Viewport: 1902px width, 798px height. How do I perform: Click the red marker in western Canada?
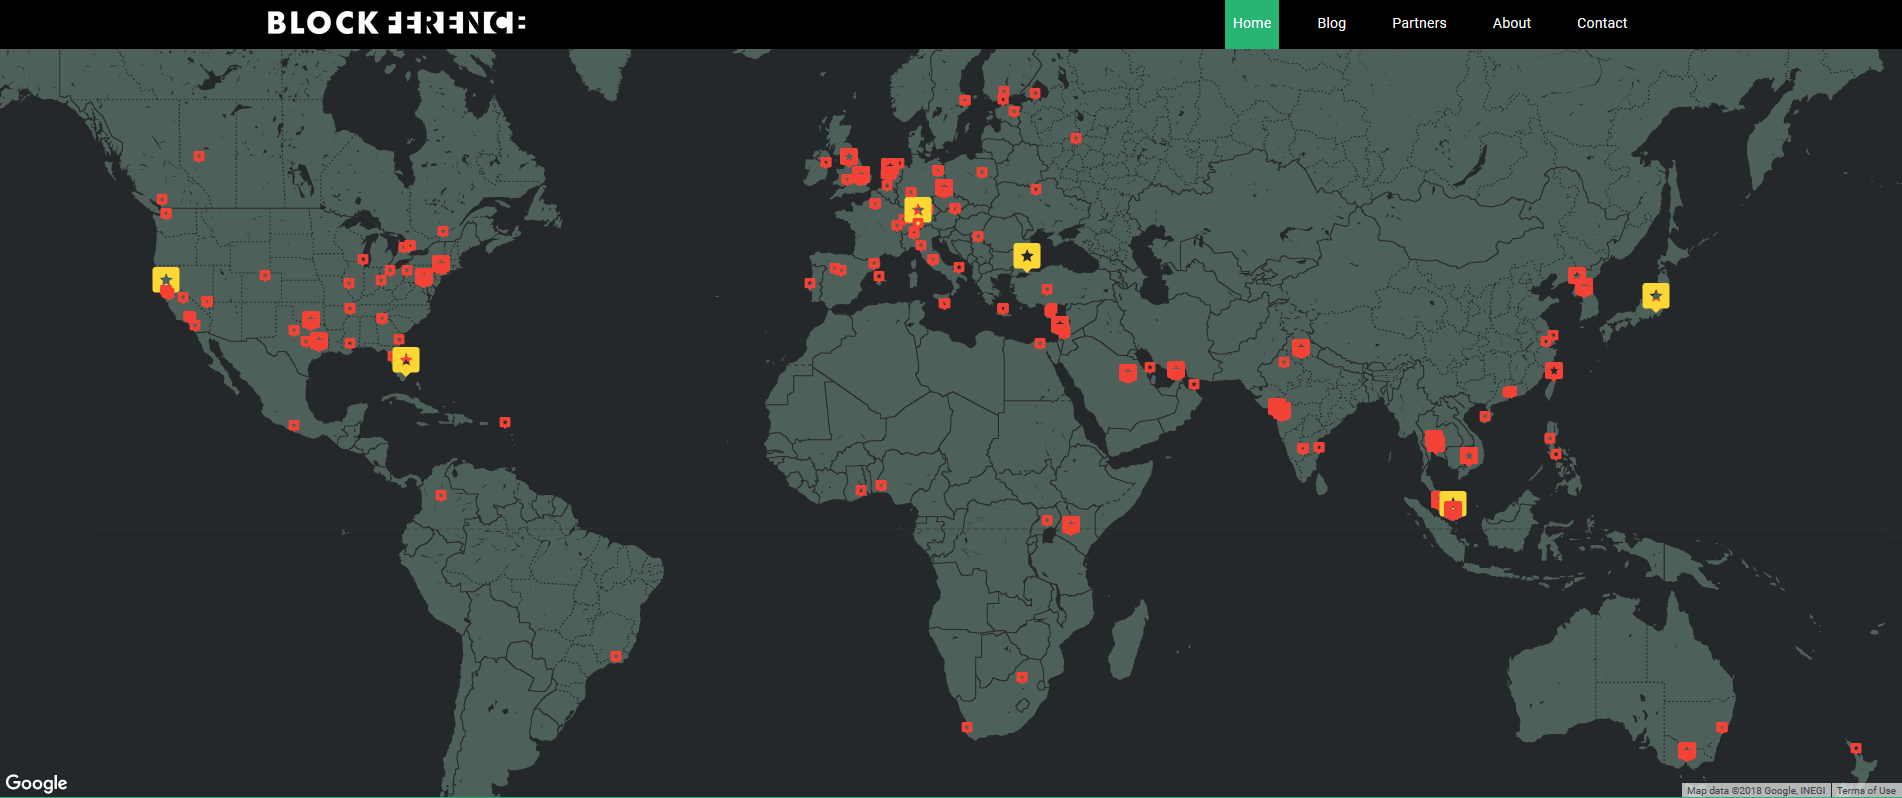point(199,156)
